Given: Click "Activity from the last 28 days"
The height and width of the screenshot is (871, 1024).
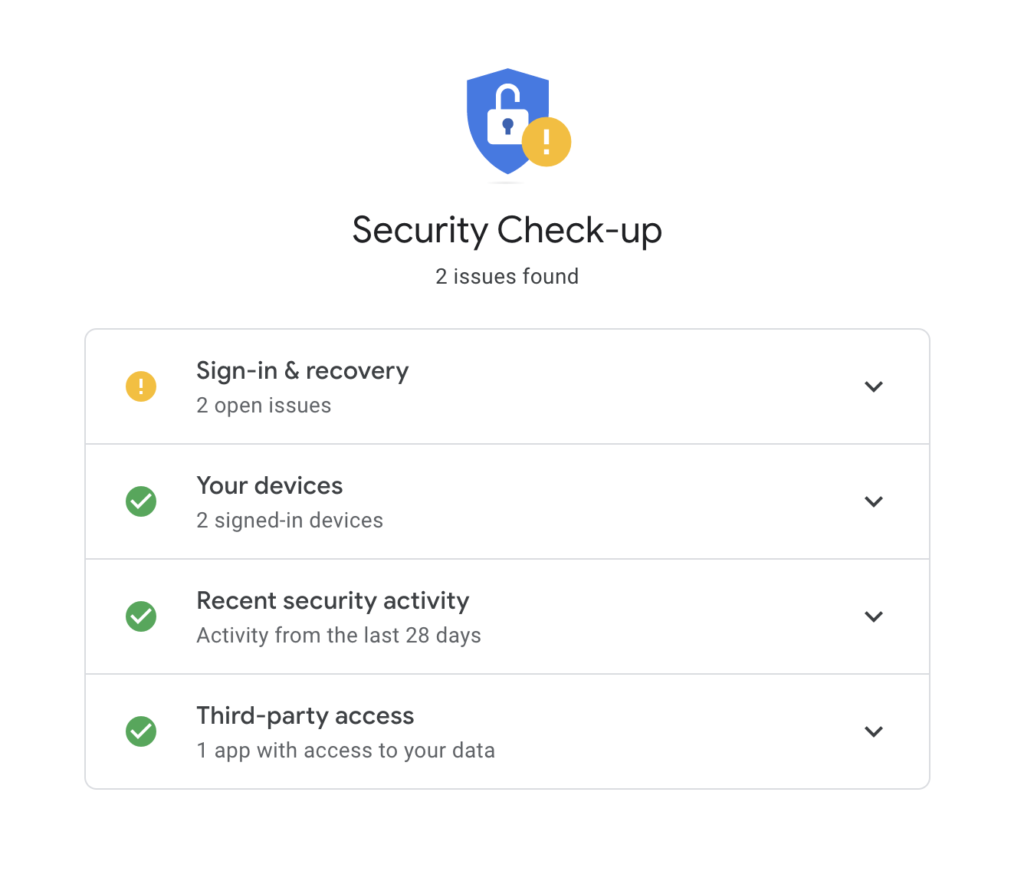Looking at the screenshot, I should coord(338,636).
